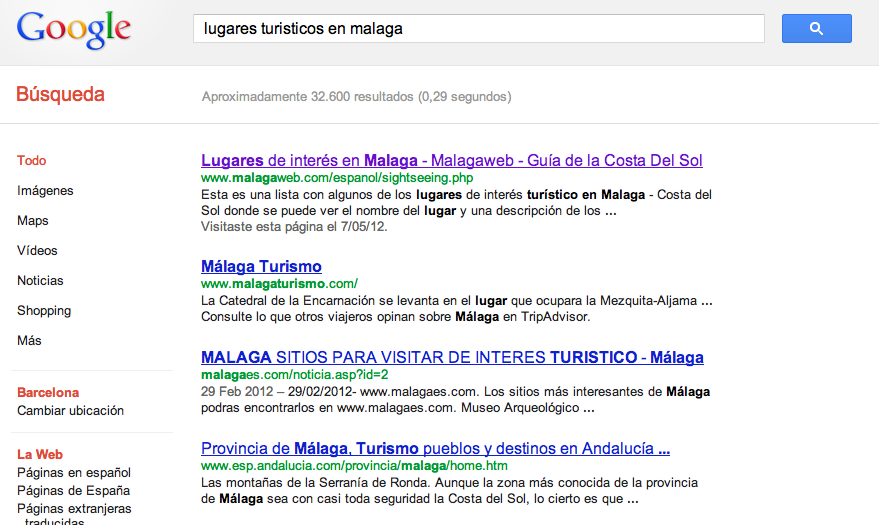The height and width of the screenshot is (525, 879).
Task: Open Provincia de Málaga, Turismo result
Action: click(x=435, y=449)
